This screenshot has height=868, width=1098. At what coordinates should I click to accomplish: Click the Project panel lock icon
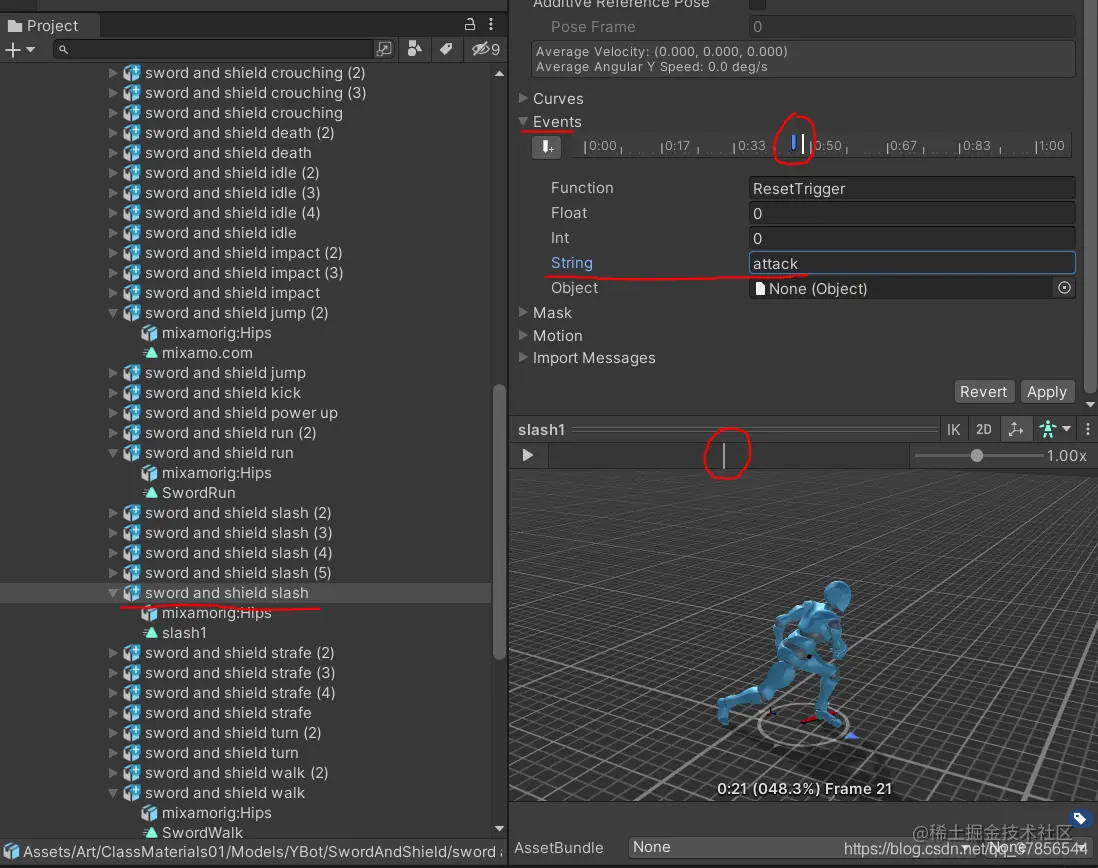tap(470, 24)
